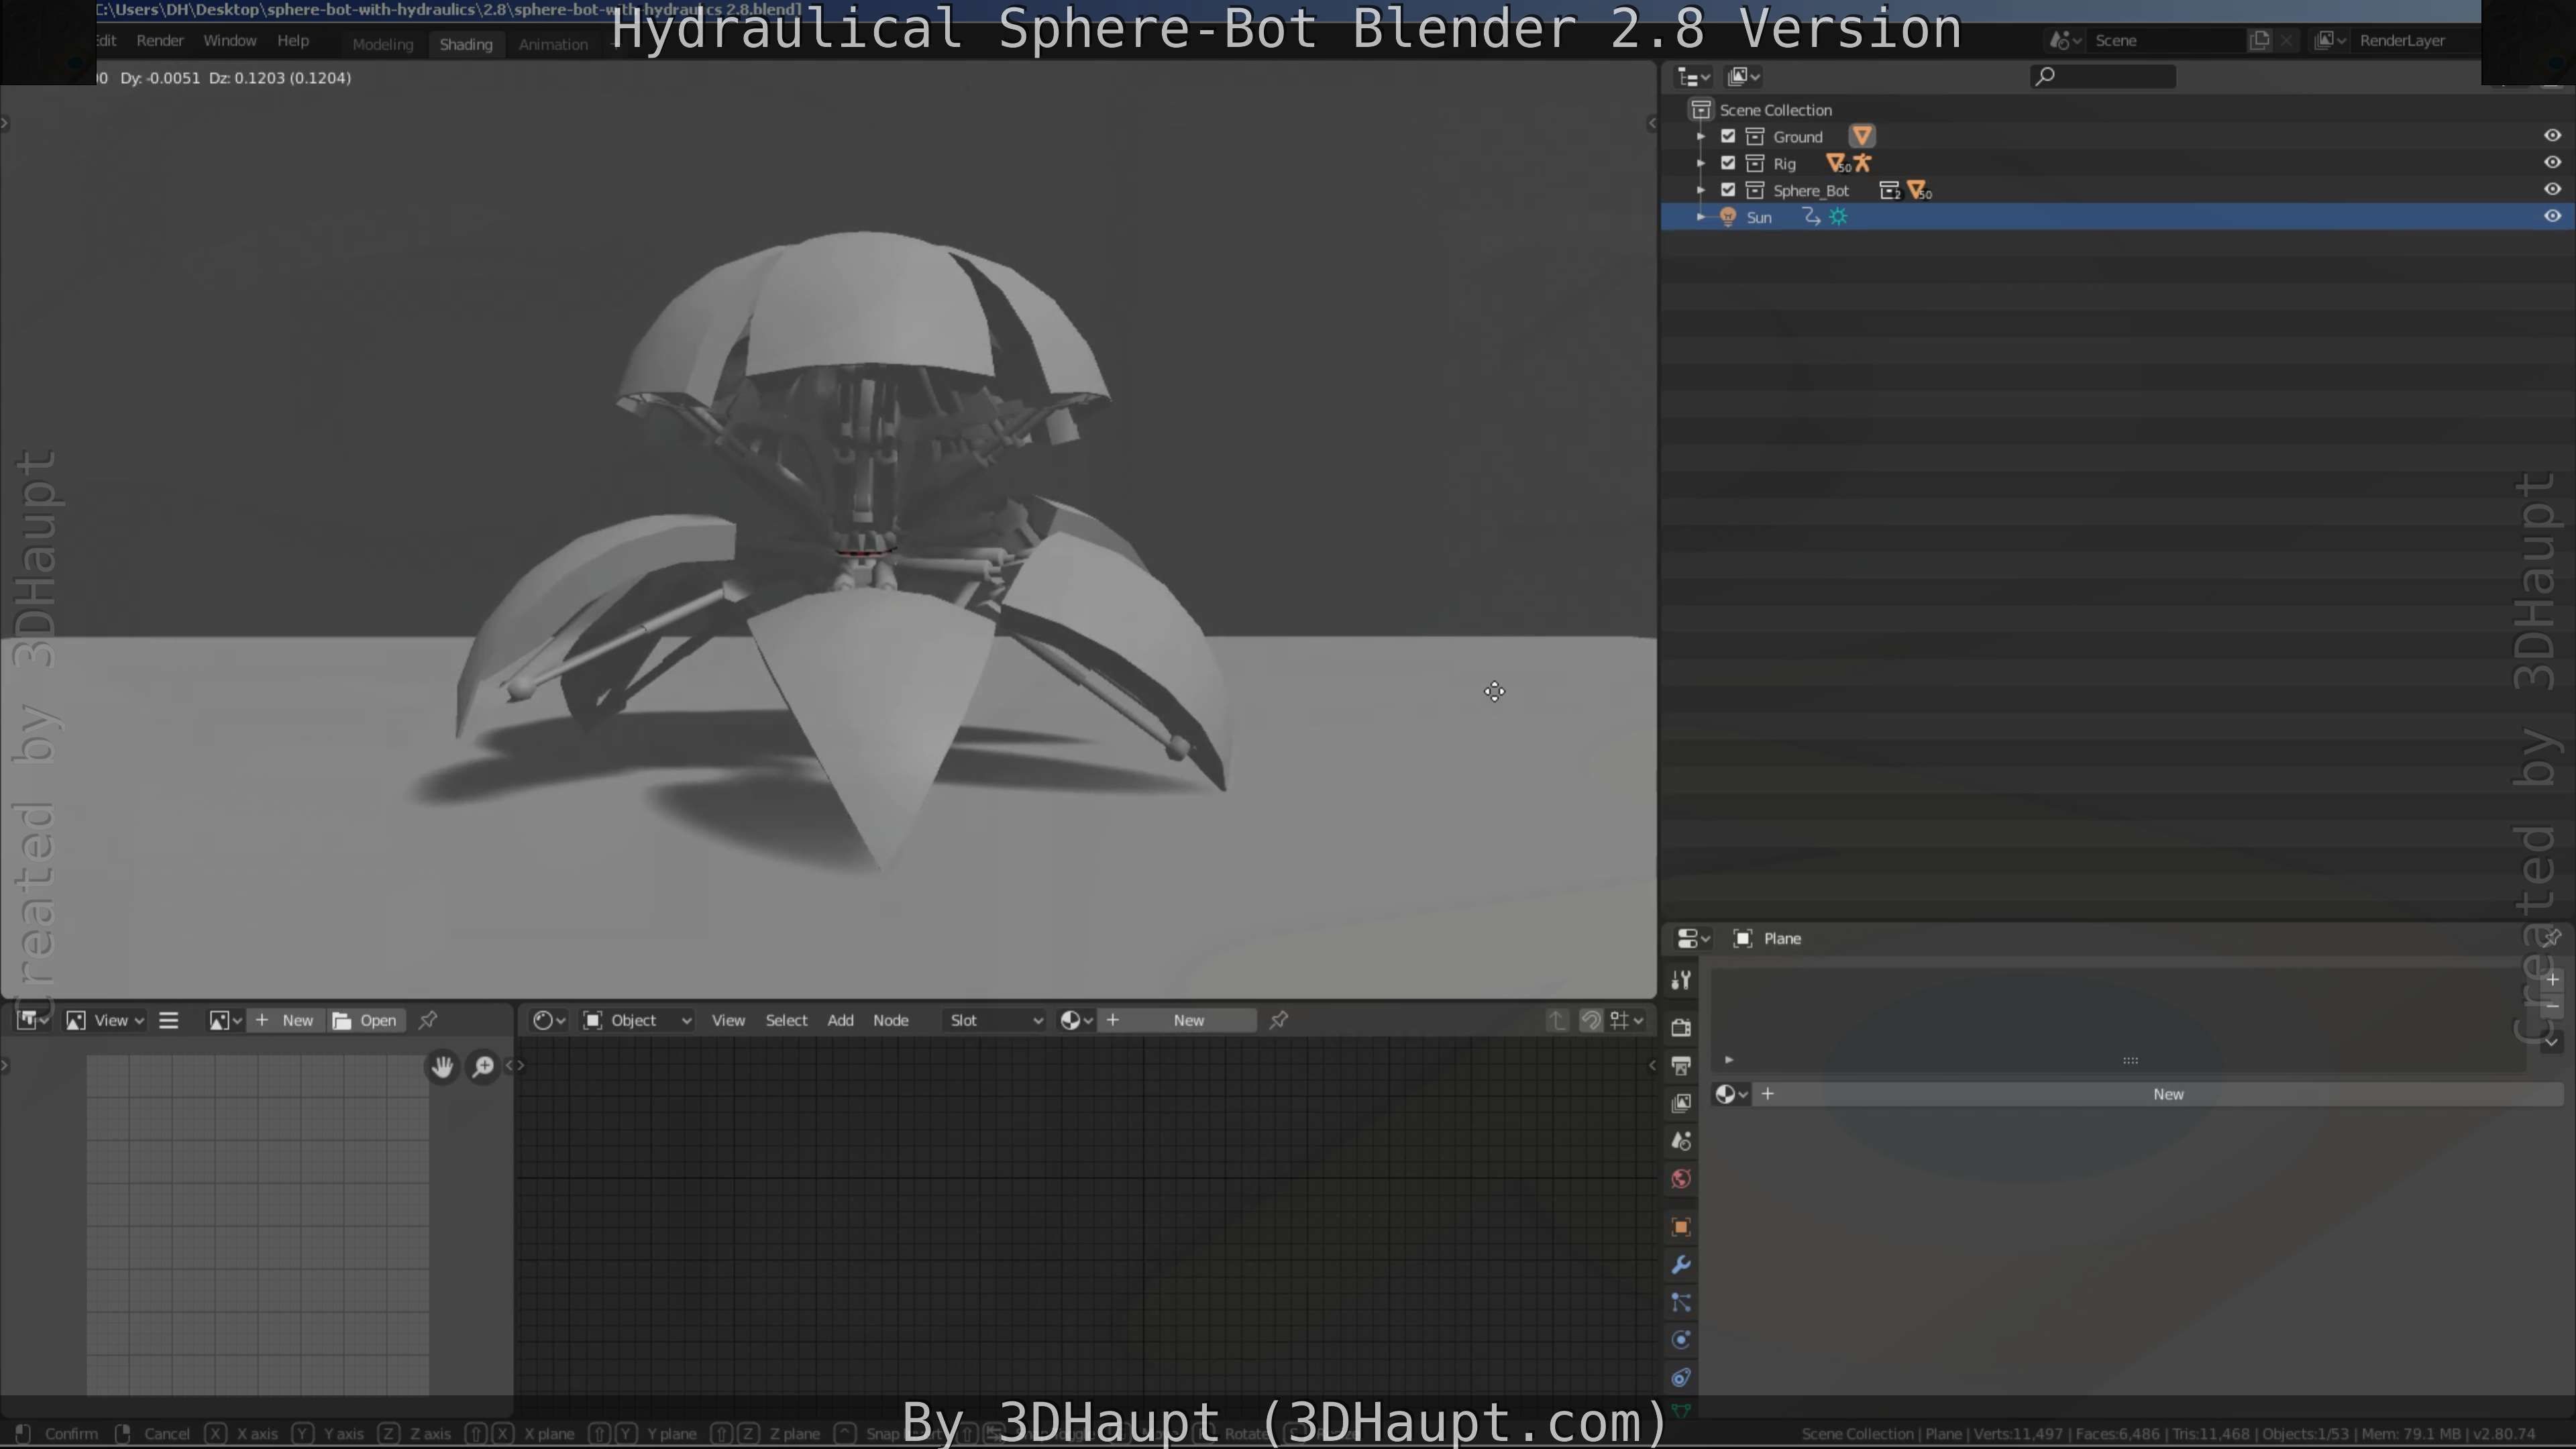Screen dimensions: 2576x1449
Task: Click the delete scene X icon
Action: coord(2286,40)
